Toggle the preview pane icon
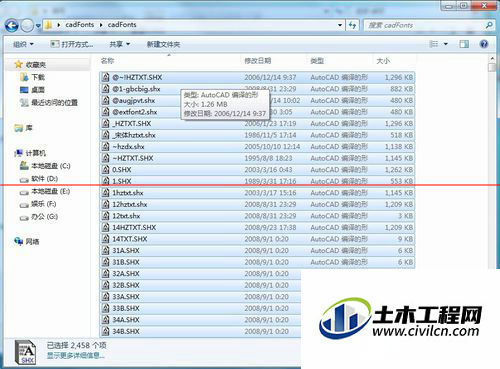500x369 pixels. pos(464,44)
